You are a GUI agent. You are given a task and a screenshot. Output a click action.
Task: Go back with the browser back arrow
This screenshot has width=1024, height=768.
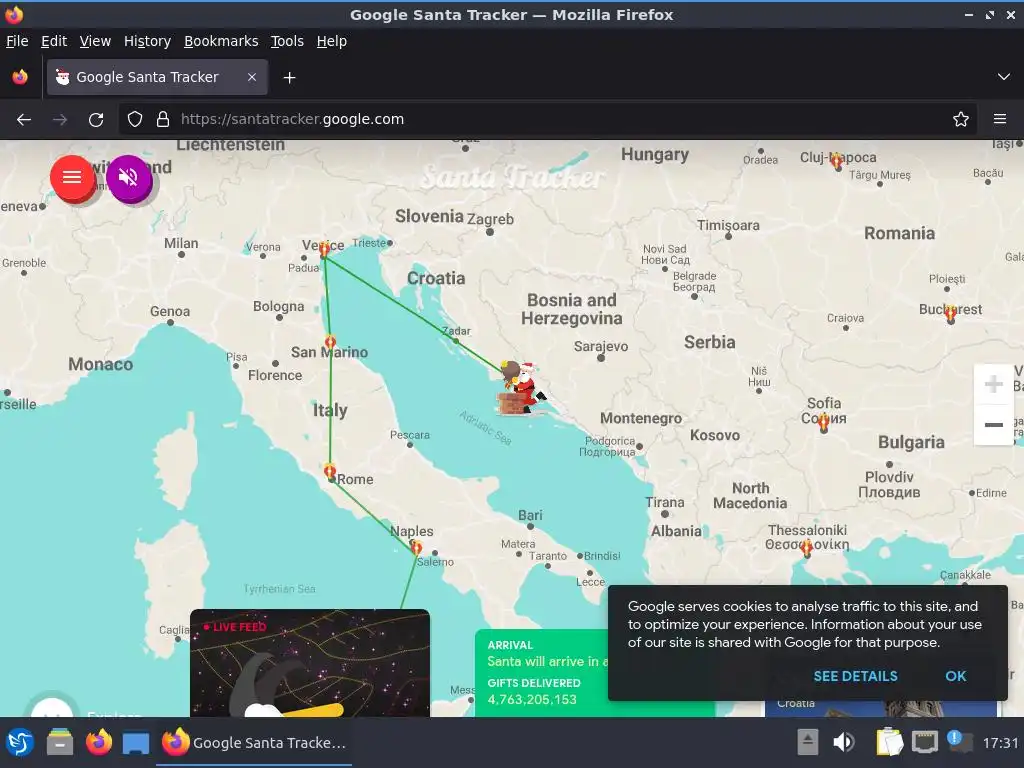coord(24,120)
